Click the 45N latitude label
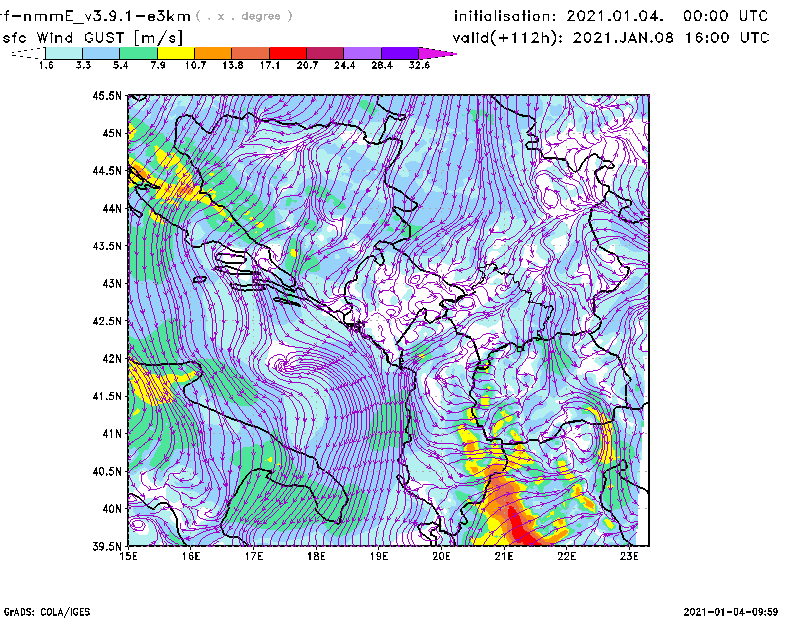 (112, 133)
